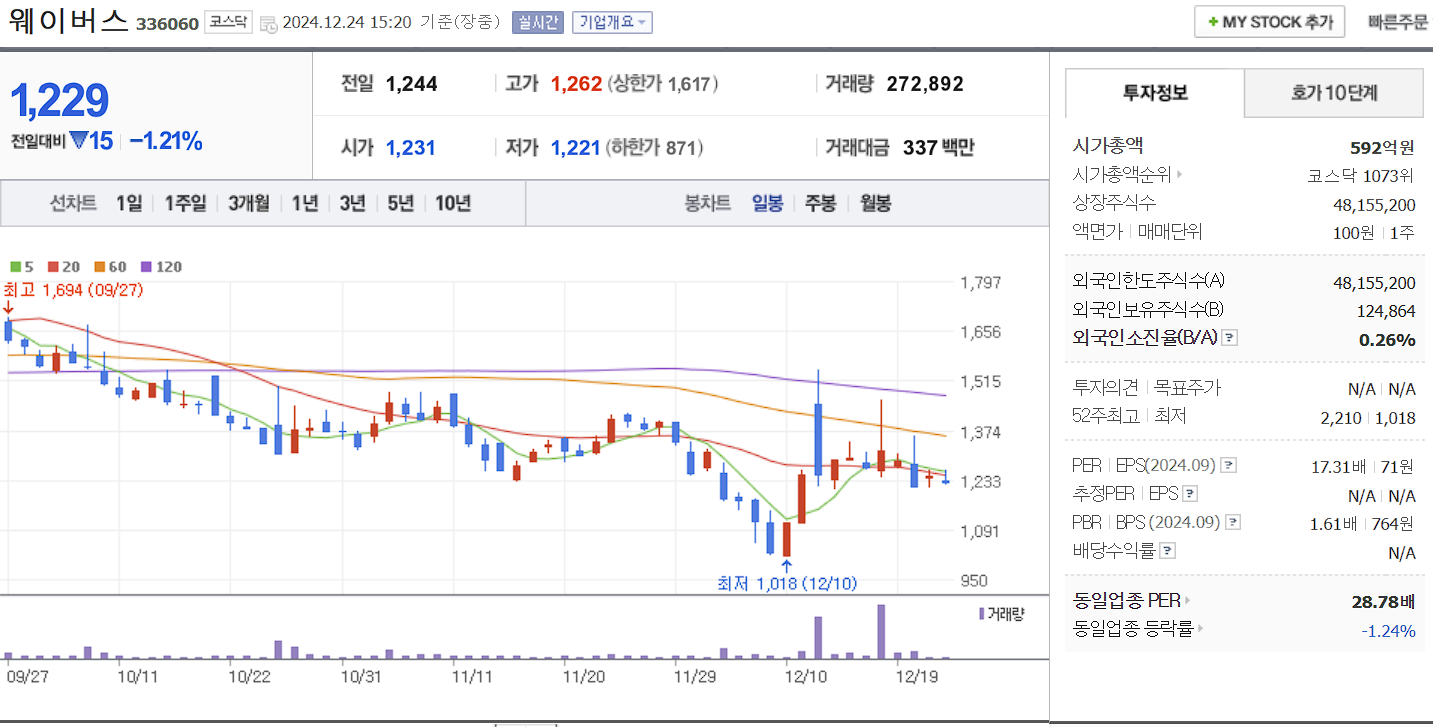Click the 거래대금 value 337 백만
The height and width of the screenshot is (727, 1433).
tap(938, 148)
